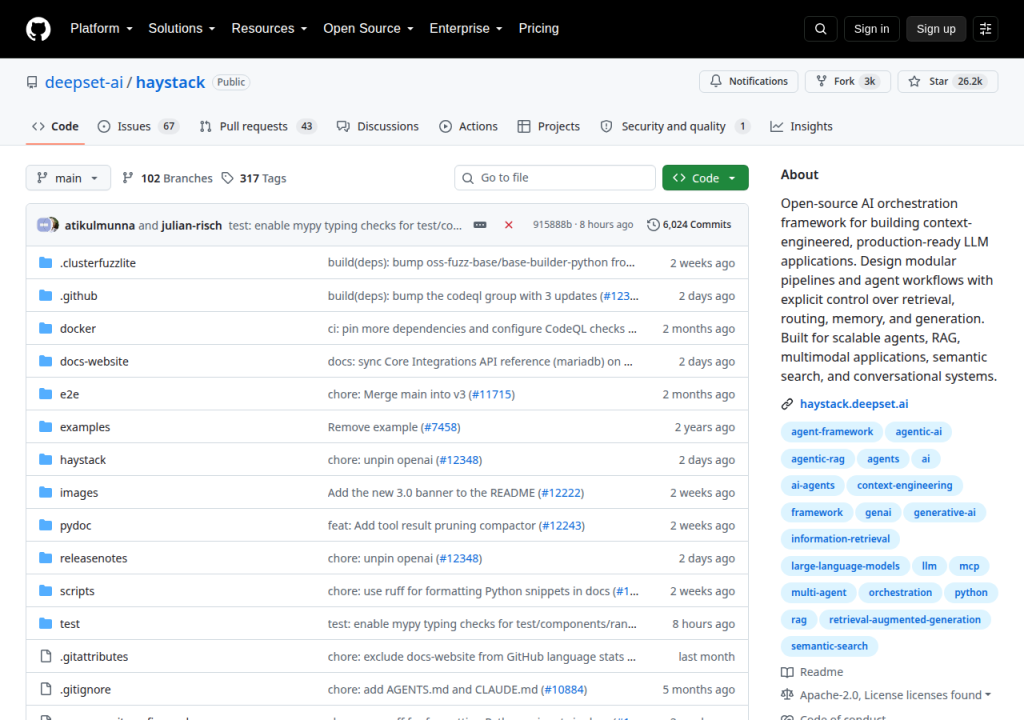Click the test folder icon

pyautogui.click(x=45, y=623)
